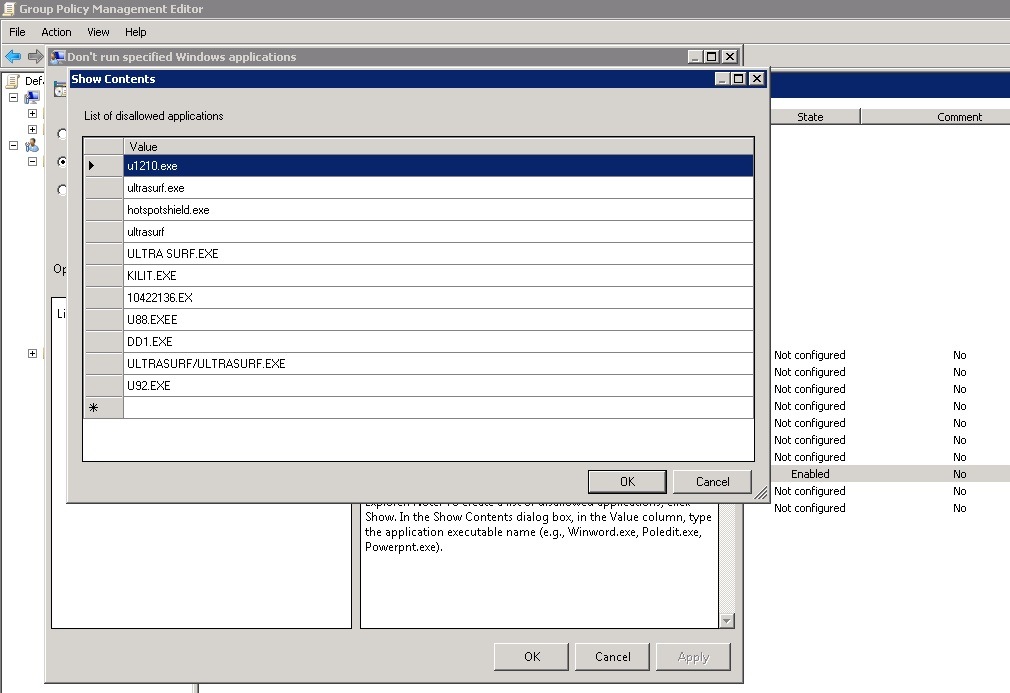Select the KILIT.EXE entry
The image size is (1010, 693).
tap(438, 276)
